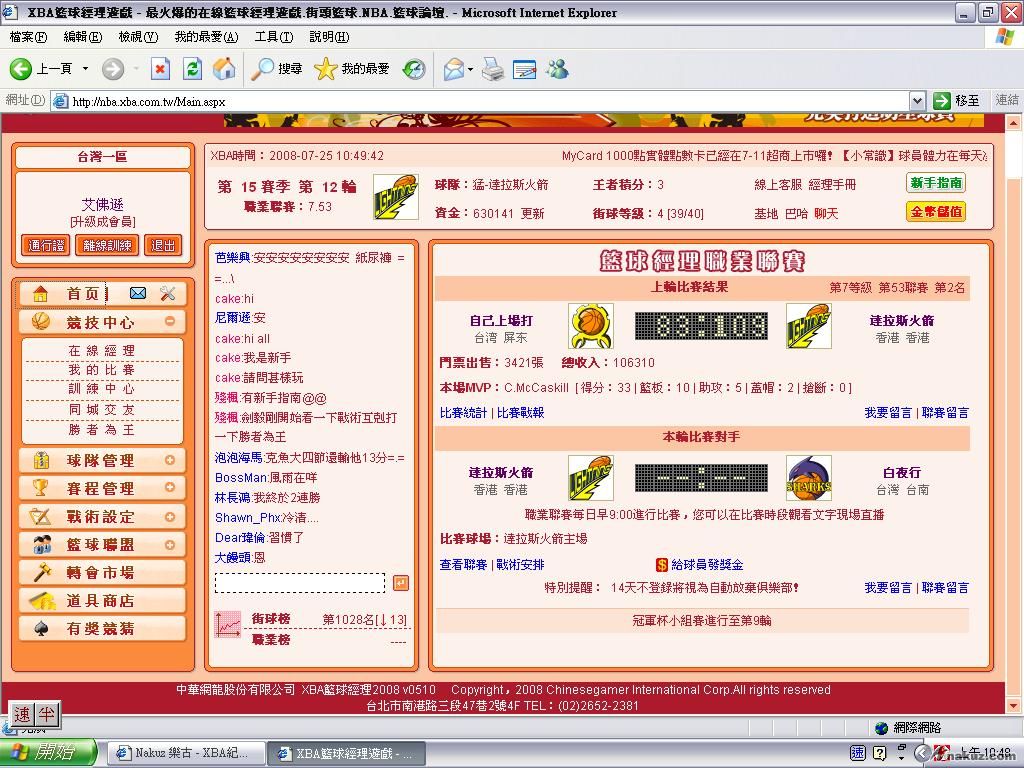
Task: Click the Edit page toolbar icon
Action: (524, 69)
